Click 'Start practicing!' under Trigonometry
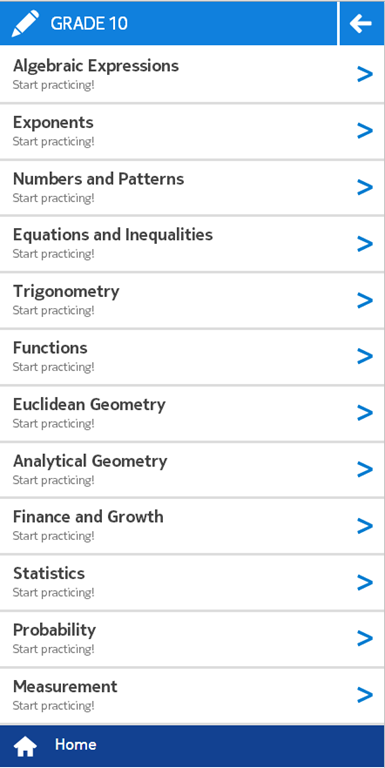 [53, 311]
